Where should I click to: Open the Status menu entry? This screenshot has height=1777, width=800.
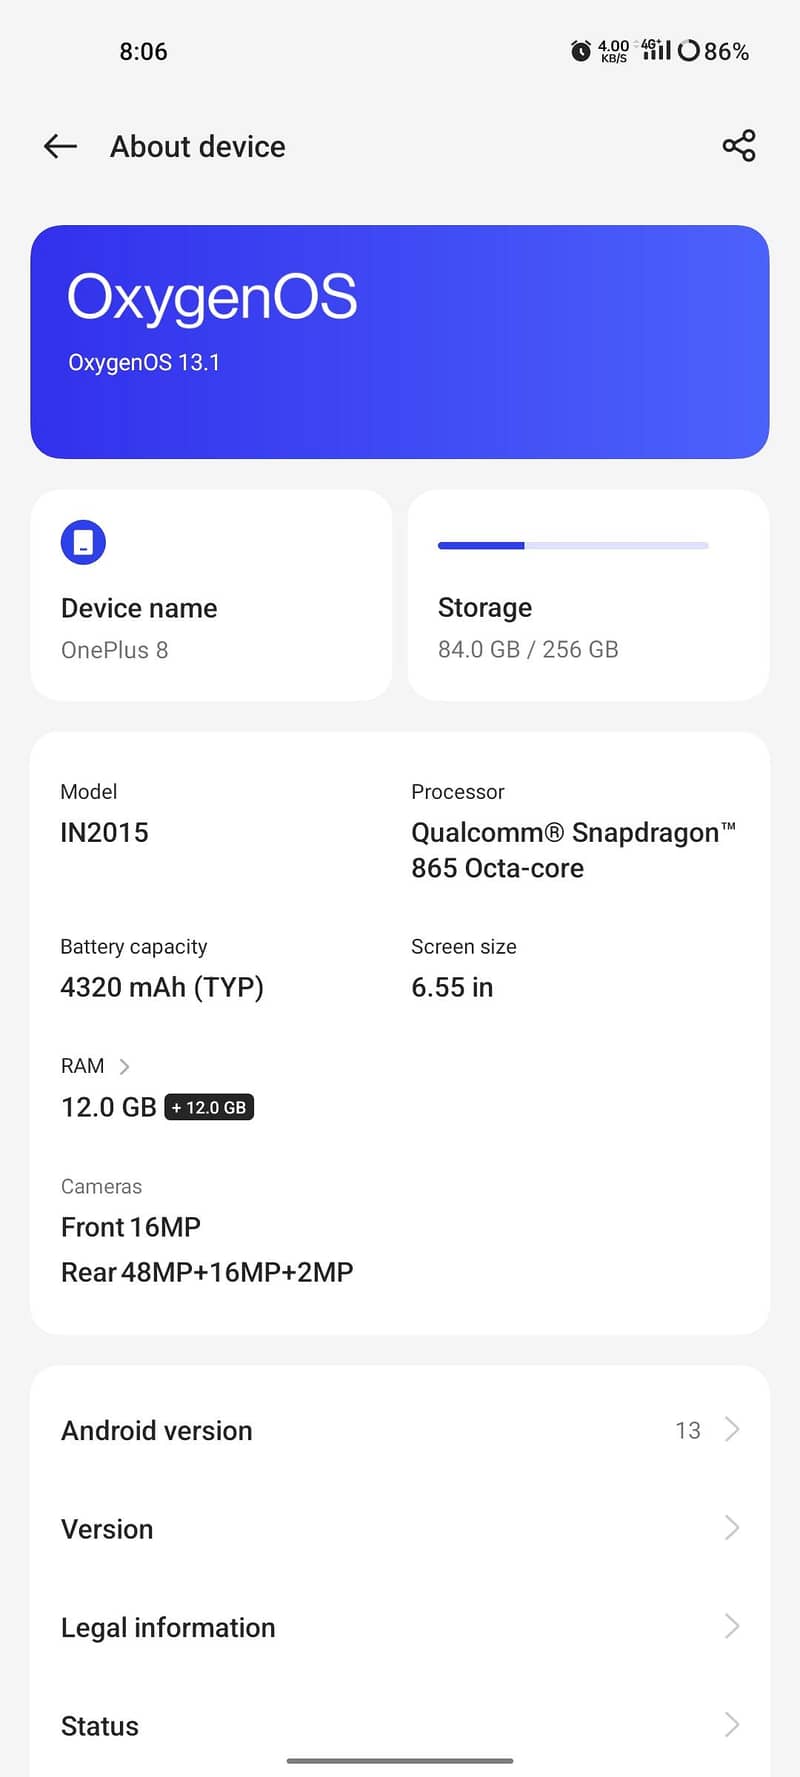400,1726
